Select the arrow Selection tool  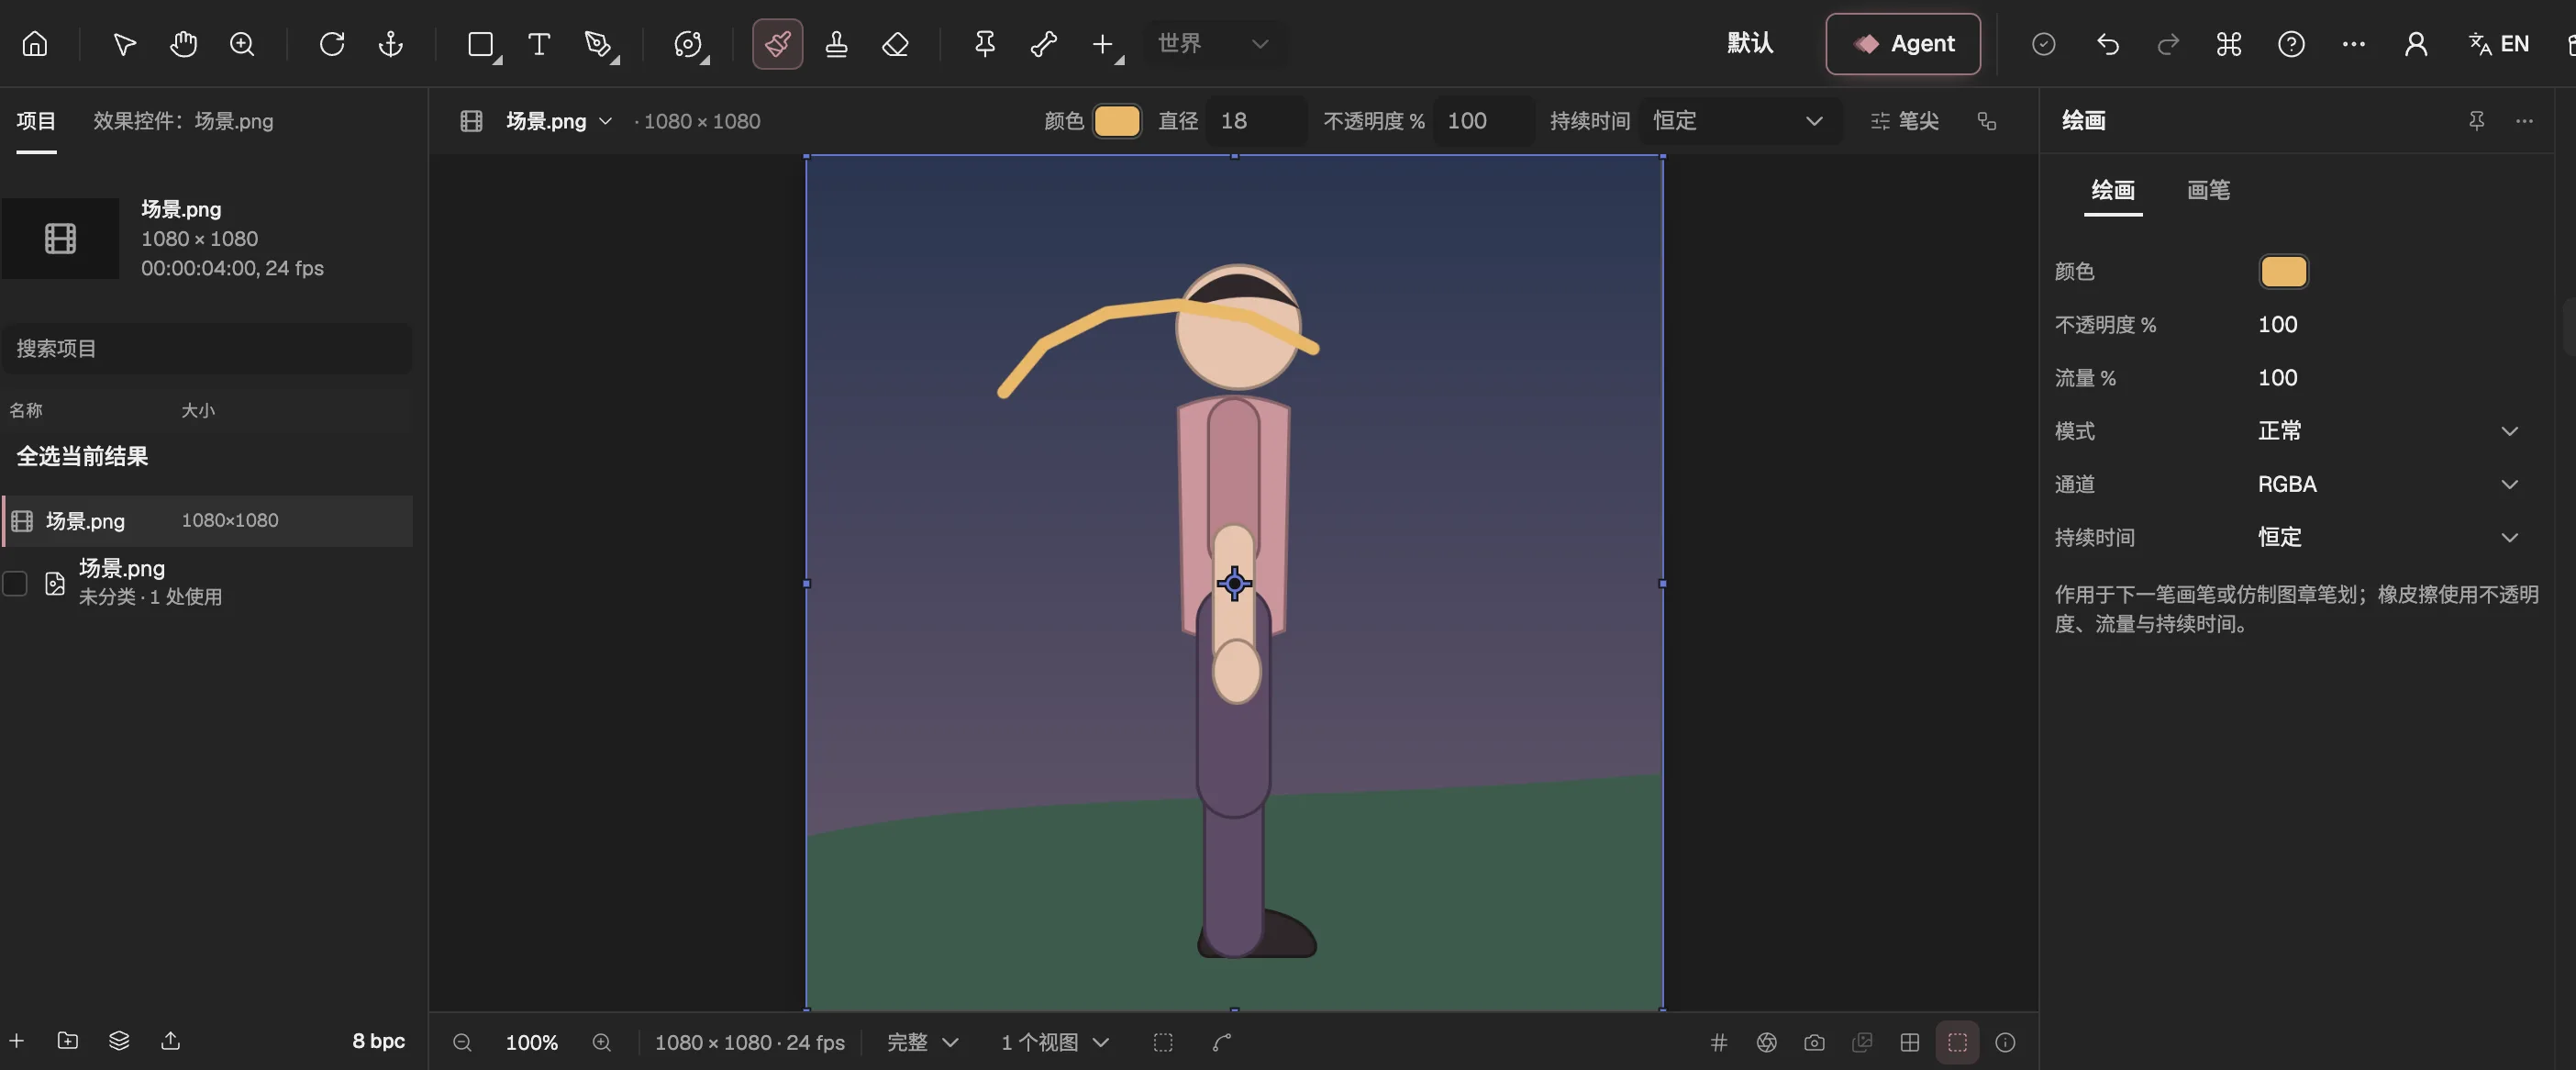124,44
